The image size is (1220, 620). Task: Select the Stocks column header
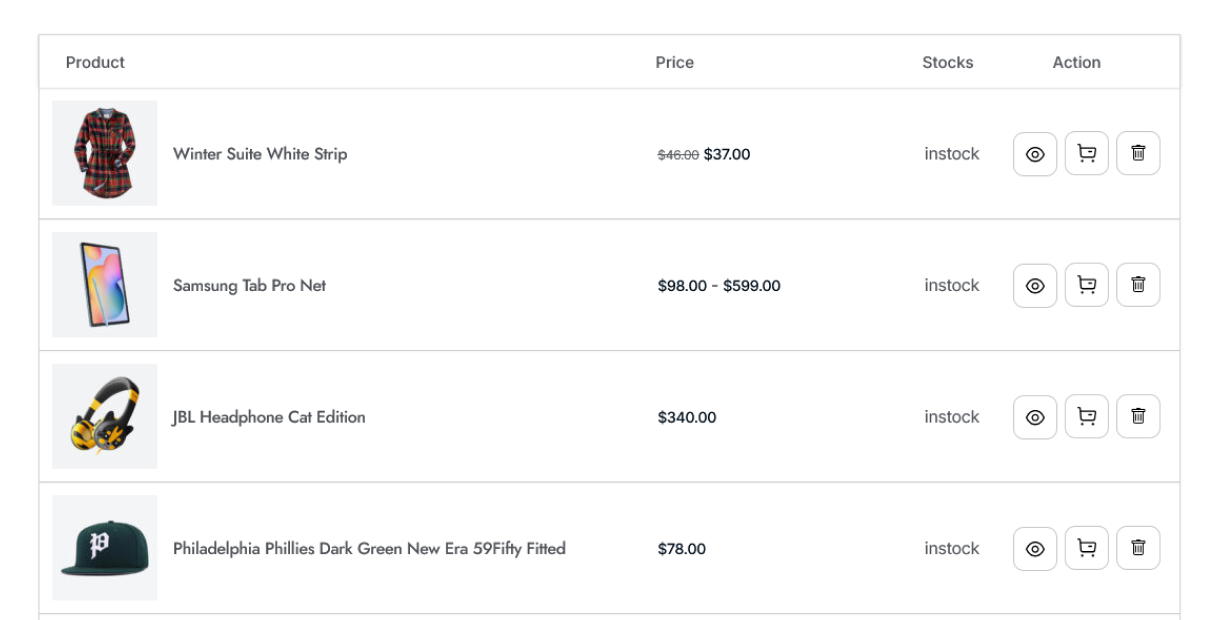948,62
